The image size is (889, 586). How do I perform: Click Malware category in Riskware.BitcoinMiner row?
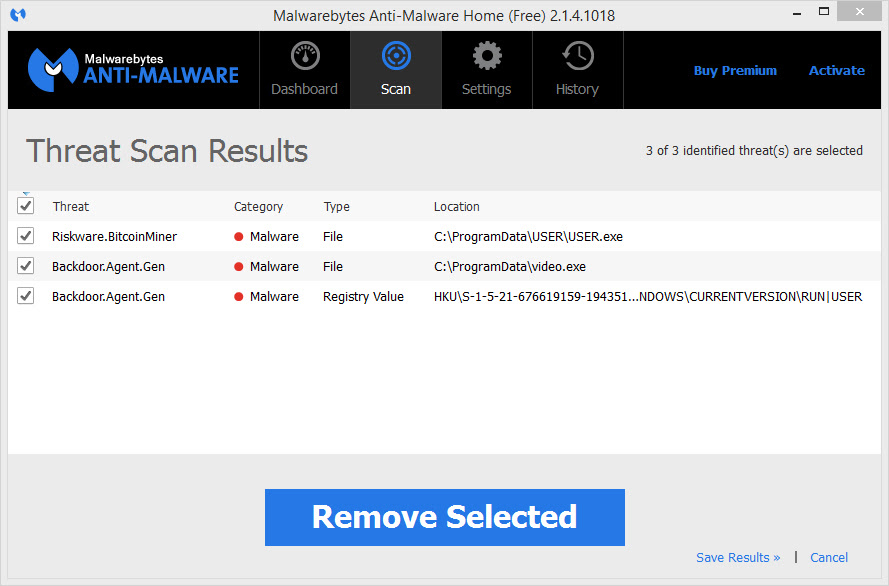pos(274,237)
